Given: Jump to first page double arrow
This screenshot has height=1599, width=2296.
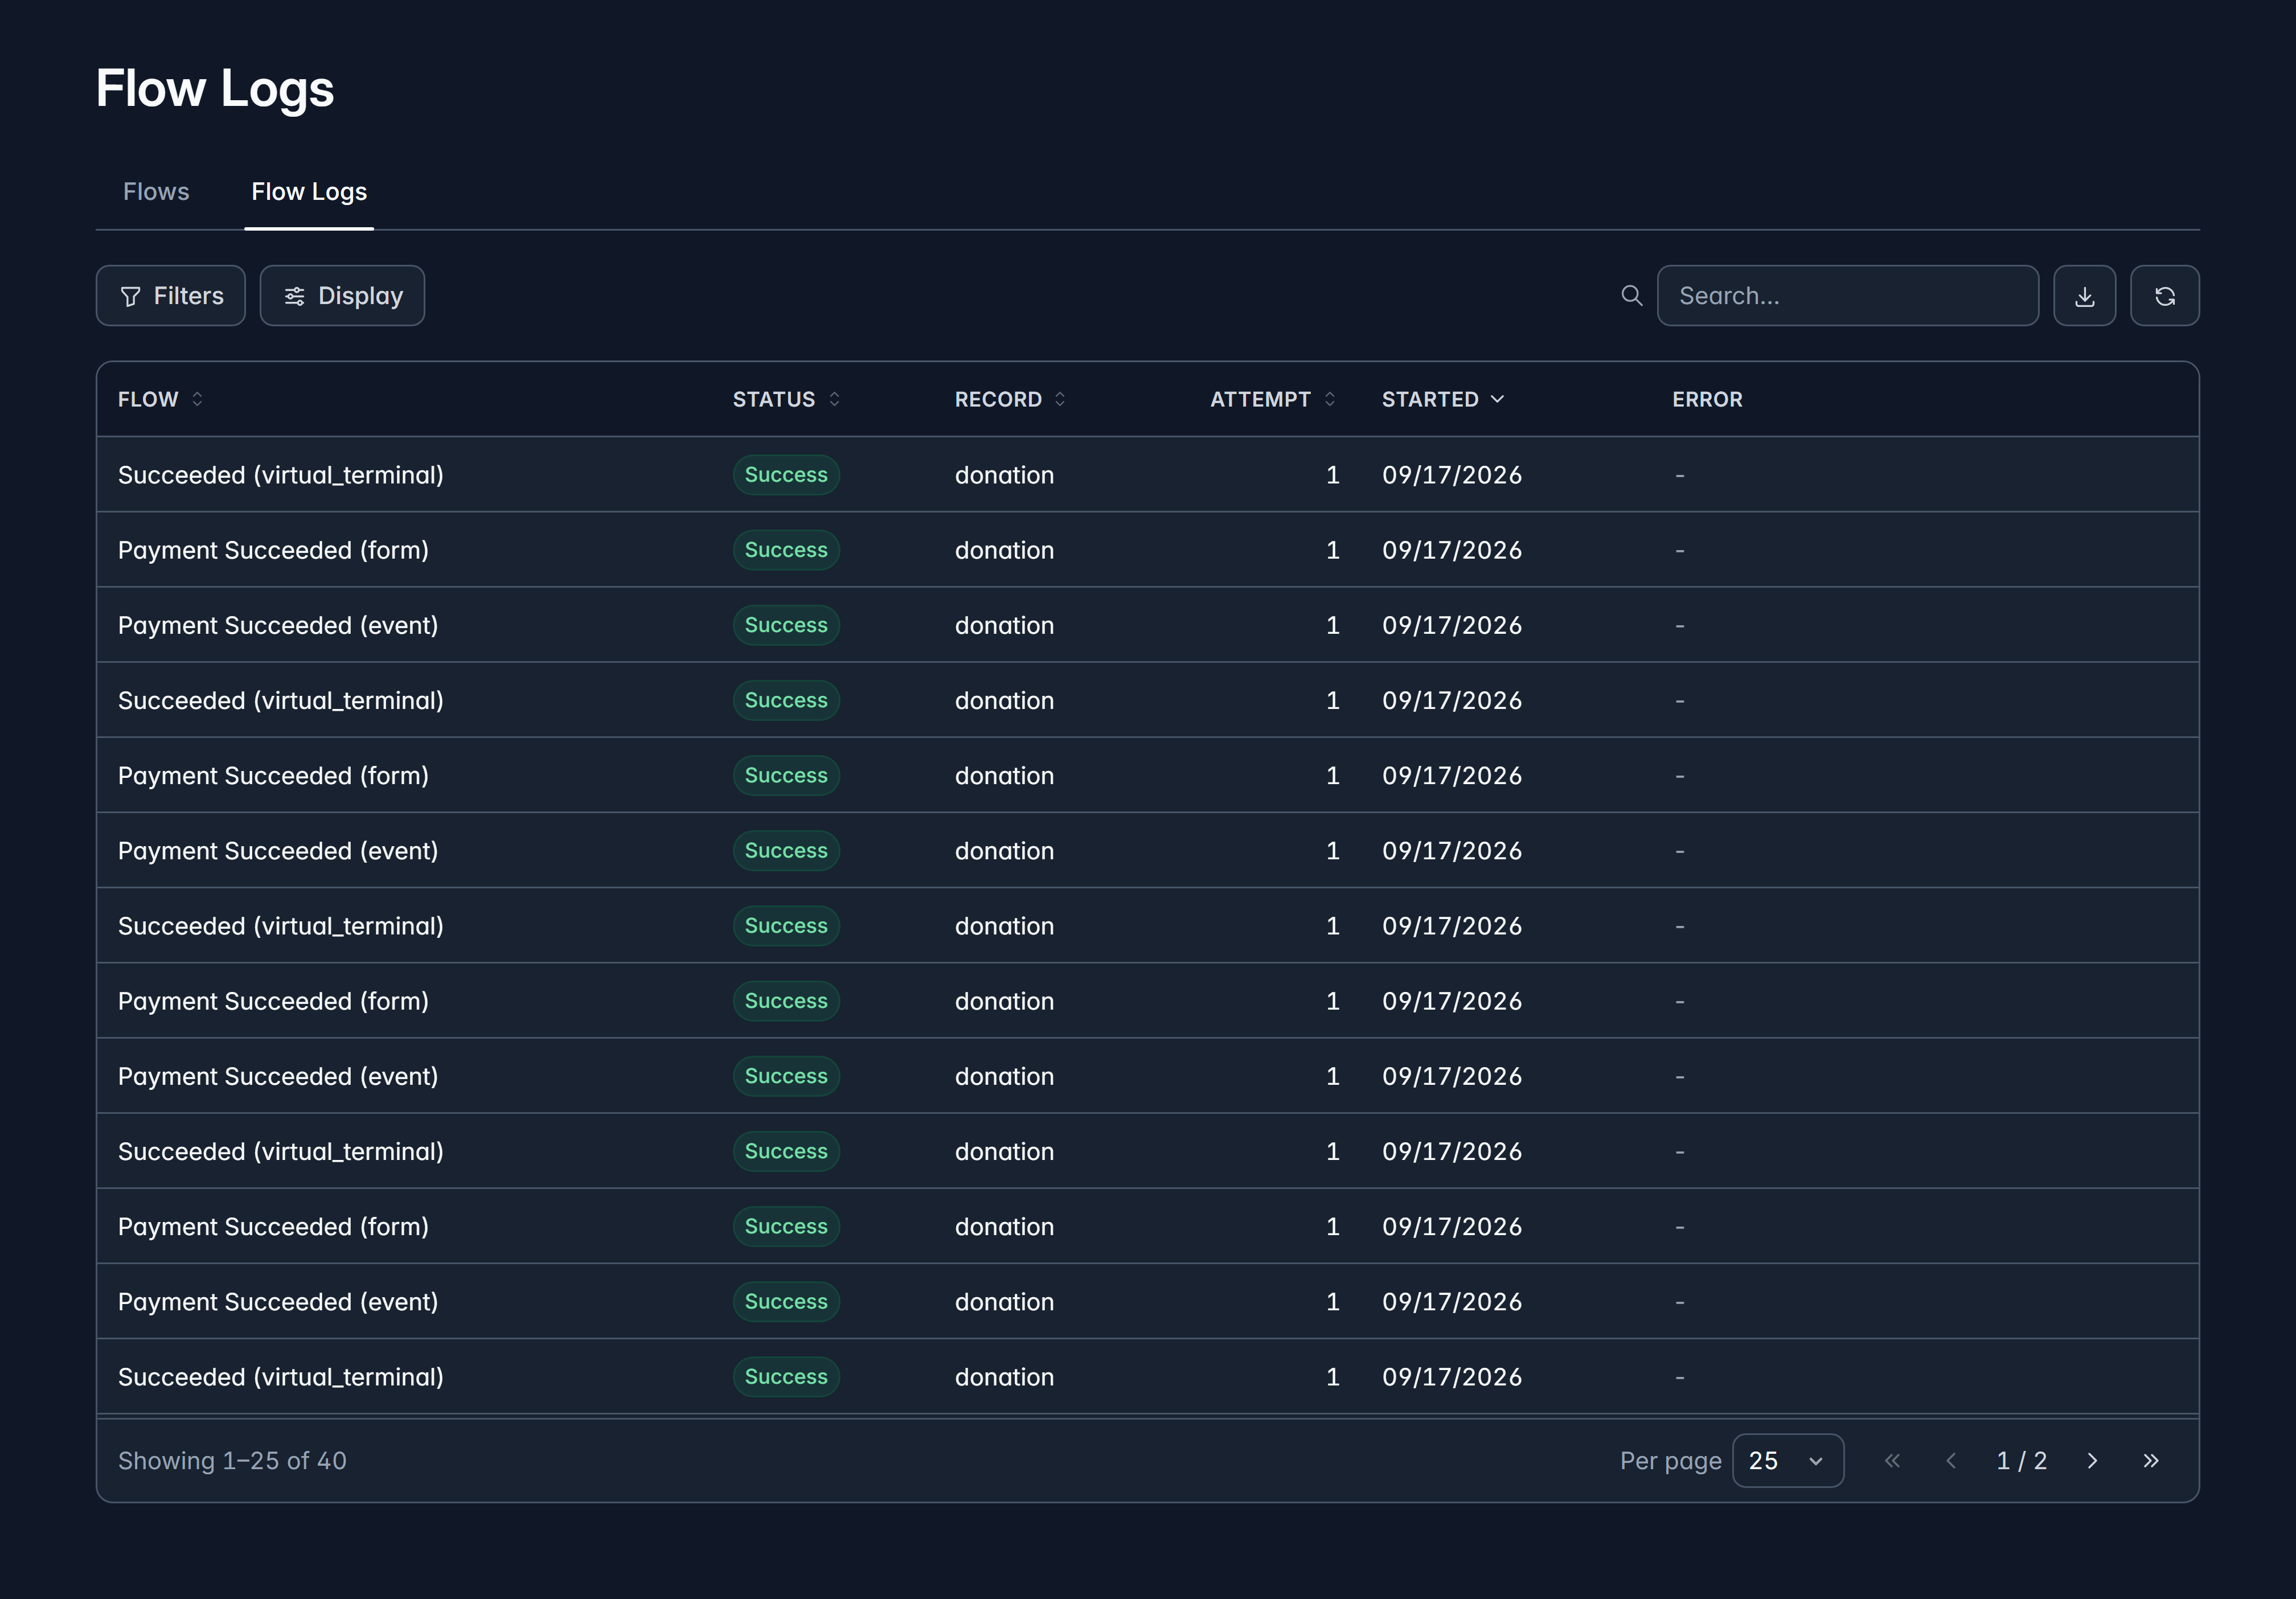Looking at the screenshot, I should pos(1892,1461).
